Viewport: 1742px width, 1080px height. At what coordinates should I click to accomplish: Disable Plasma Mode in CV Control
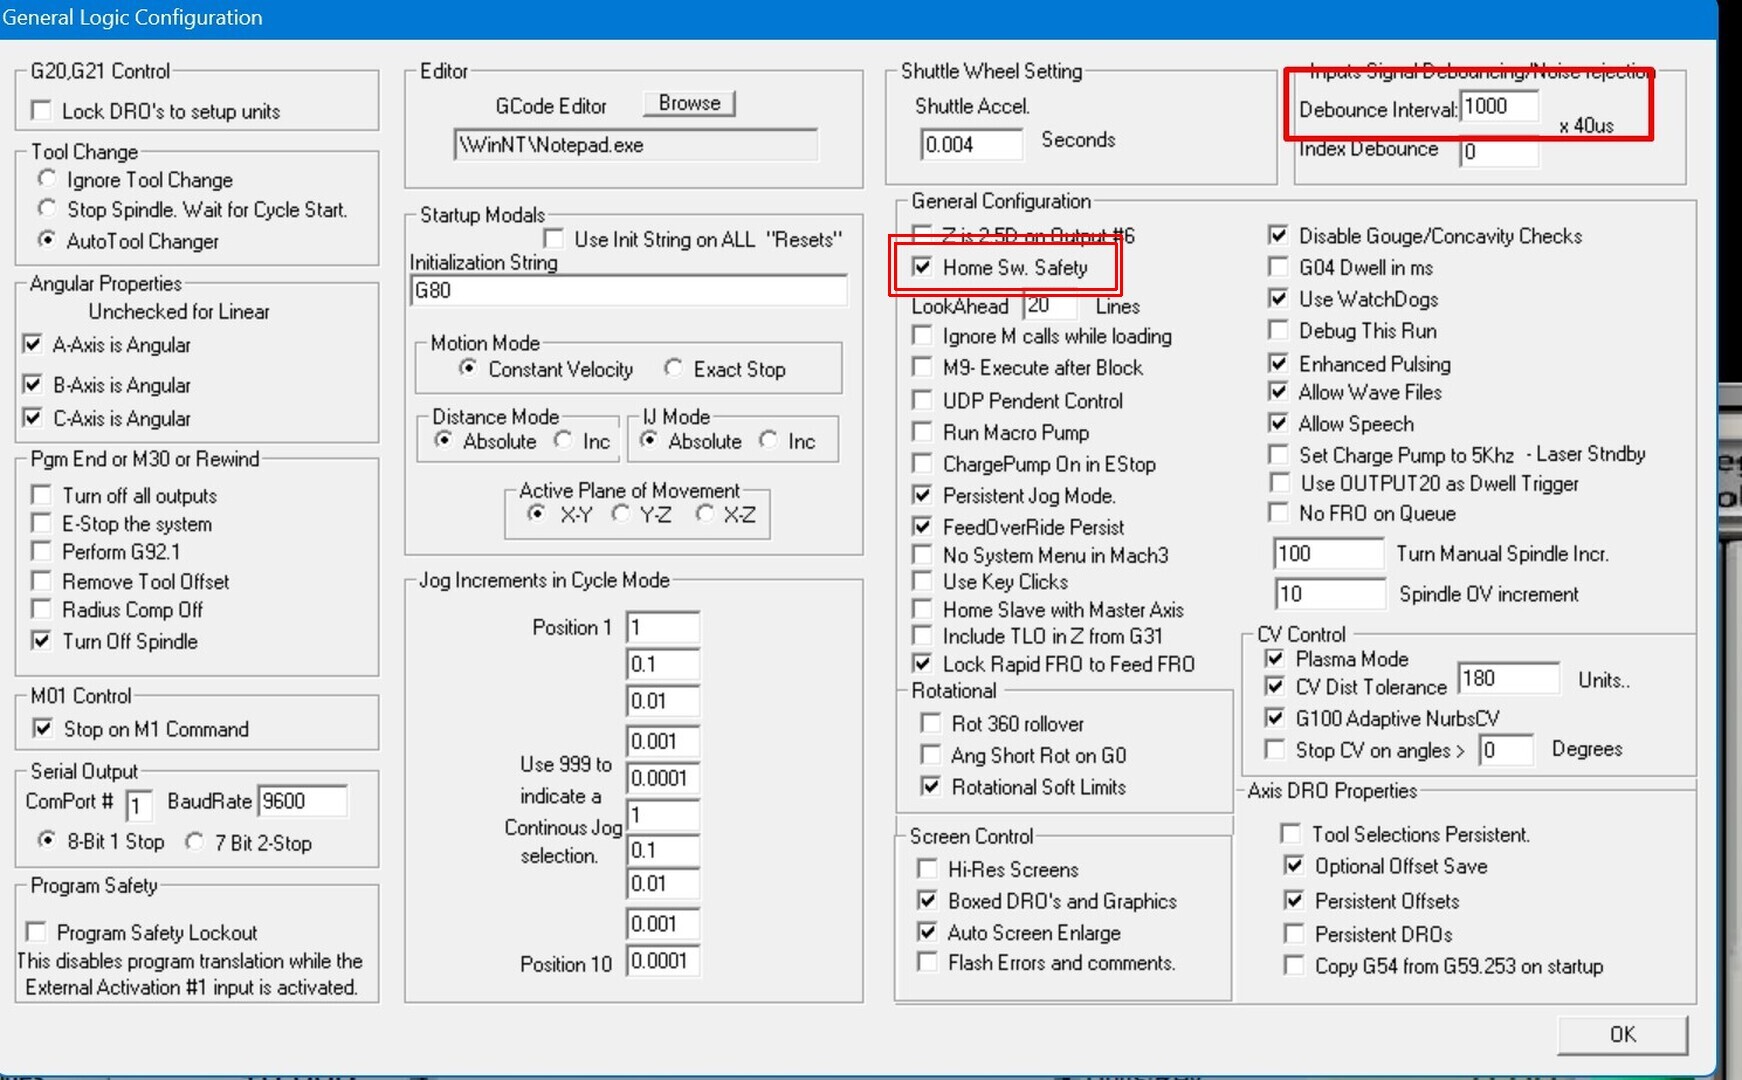(x=1275, y=659)
